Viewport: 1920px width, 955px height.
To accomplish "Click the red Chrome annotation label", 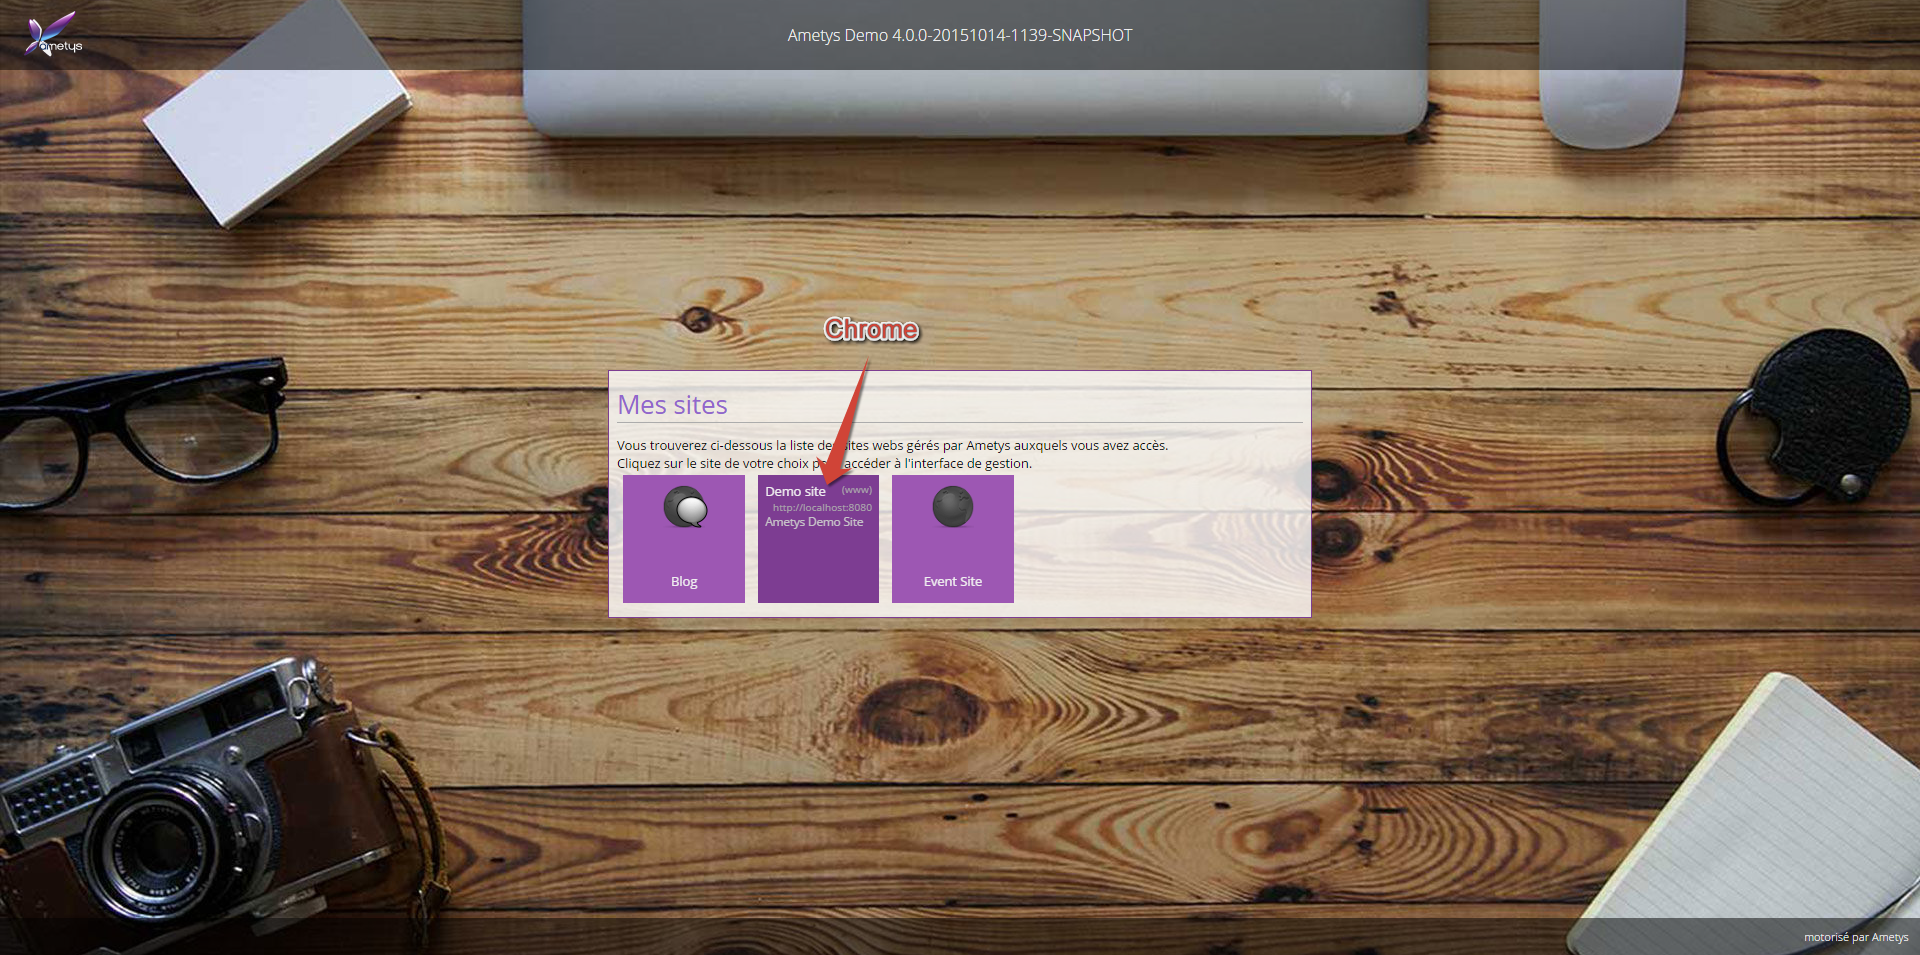I will [871, 330].
